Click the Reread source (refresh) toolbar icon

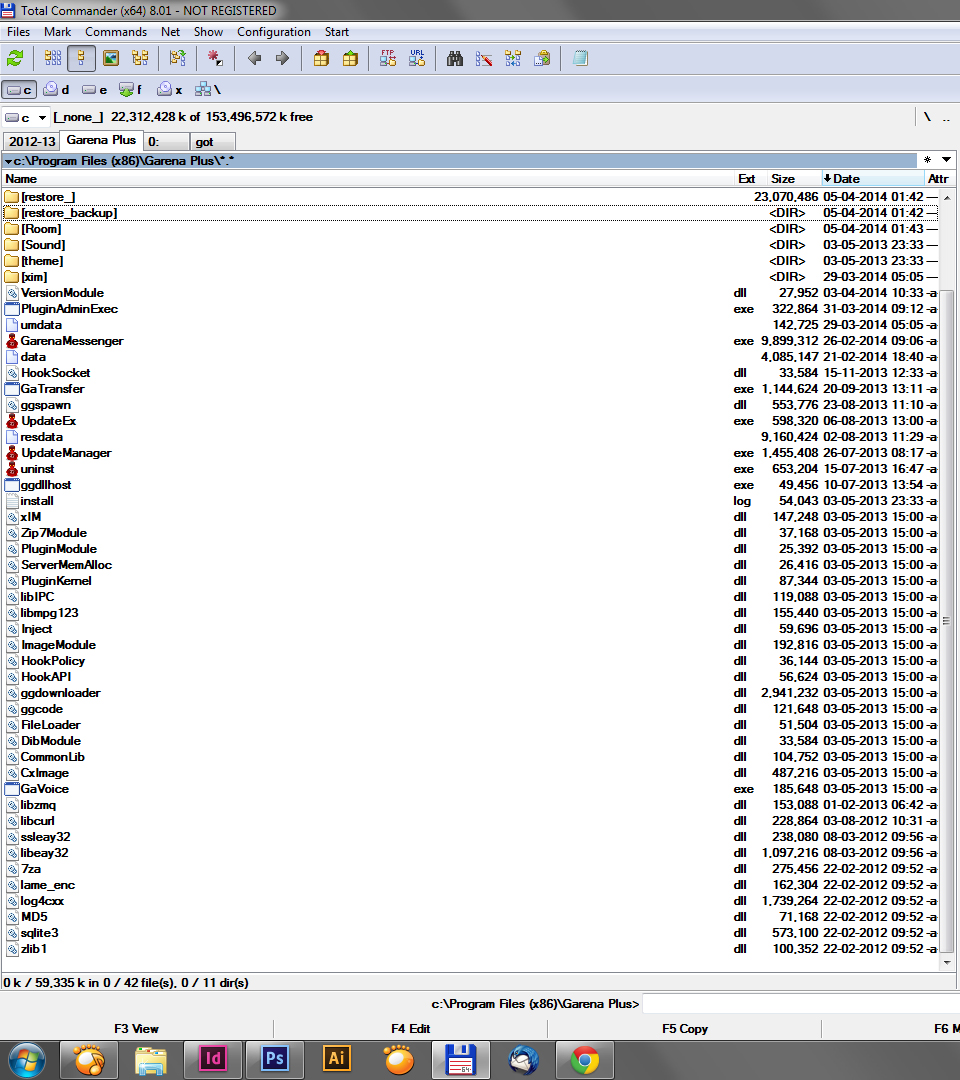15,59
